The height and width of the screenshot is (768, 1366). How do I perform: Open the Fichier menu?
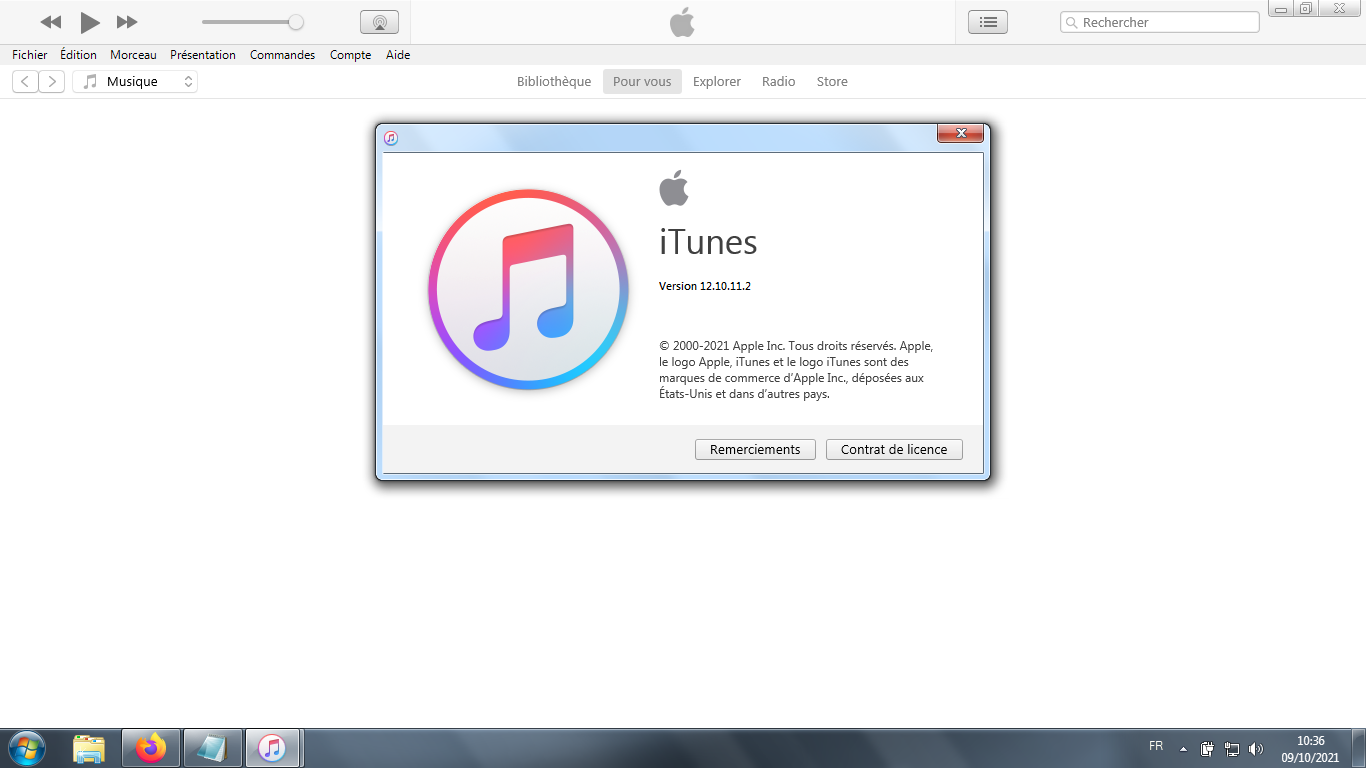point(30,55)
